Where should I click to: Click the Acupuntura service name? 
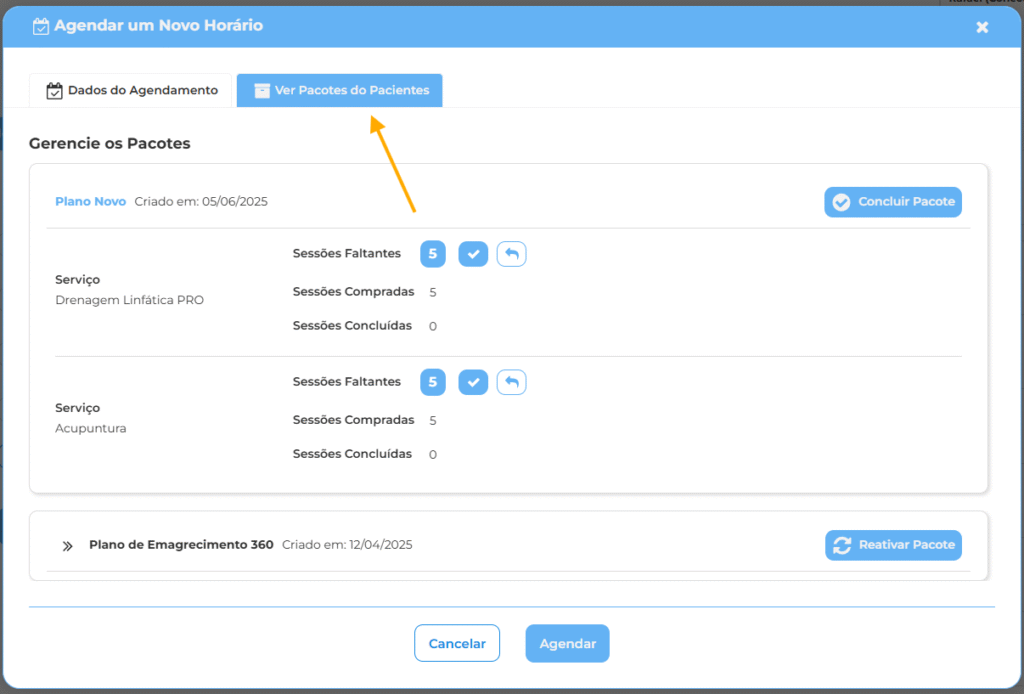pyautogui.click(x=91, y=428)
